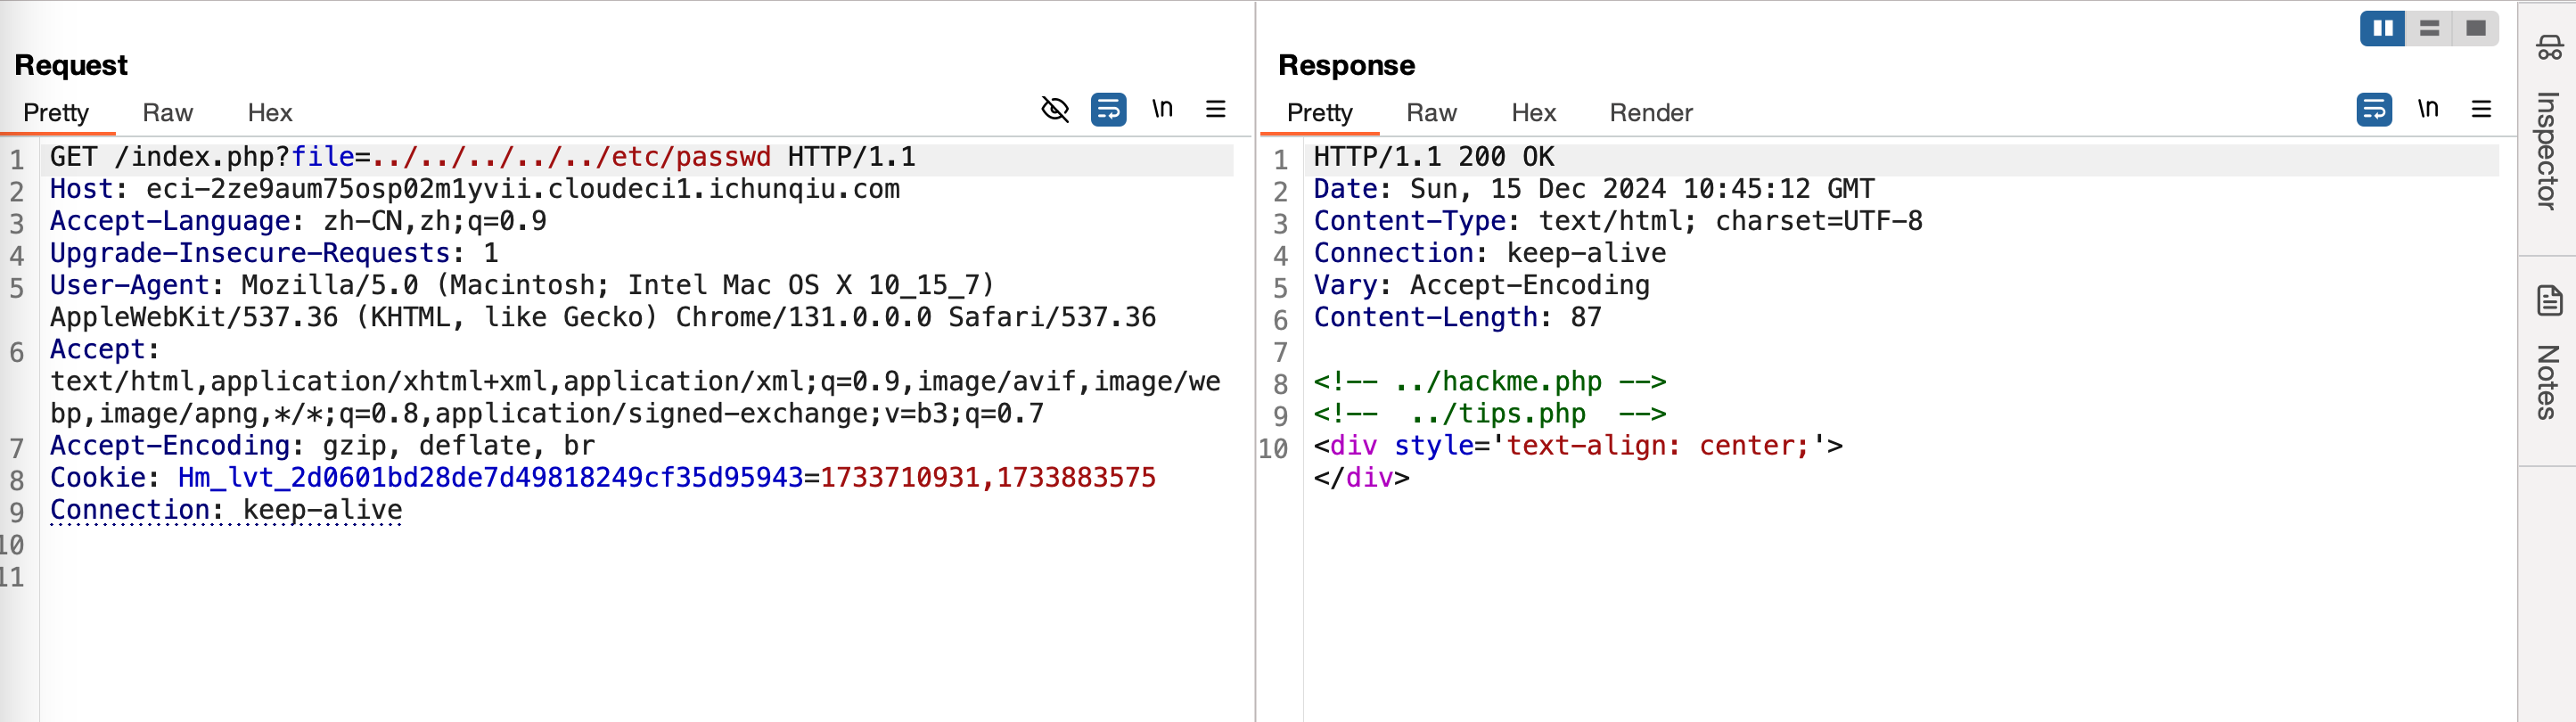
Task: Click Accept-Language header line
Action: (x=298, y=221)
